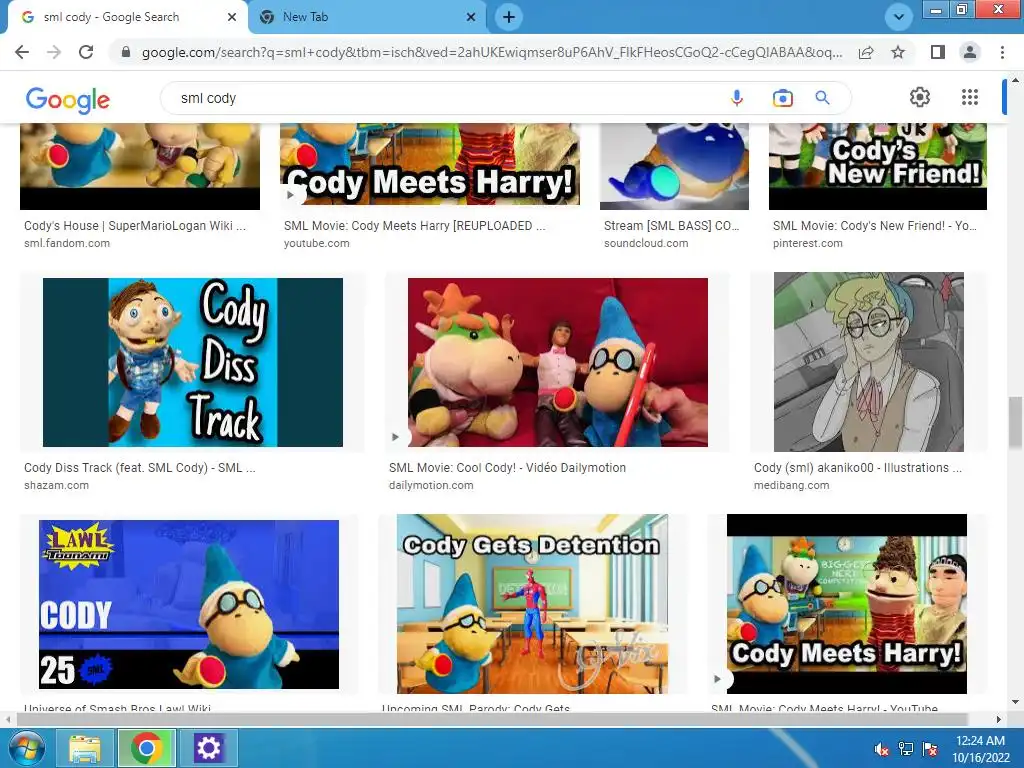Click the vertical scrollbar thumb
1024x768 pixels.
(x=1015, y=423)
